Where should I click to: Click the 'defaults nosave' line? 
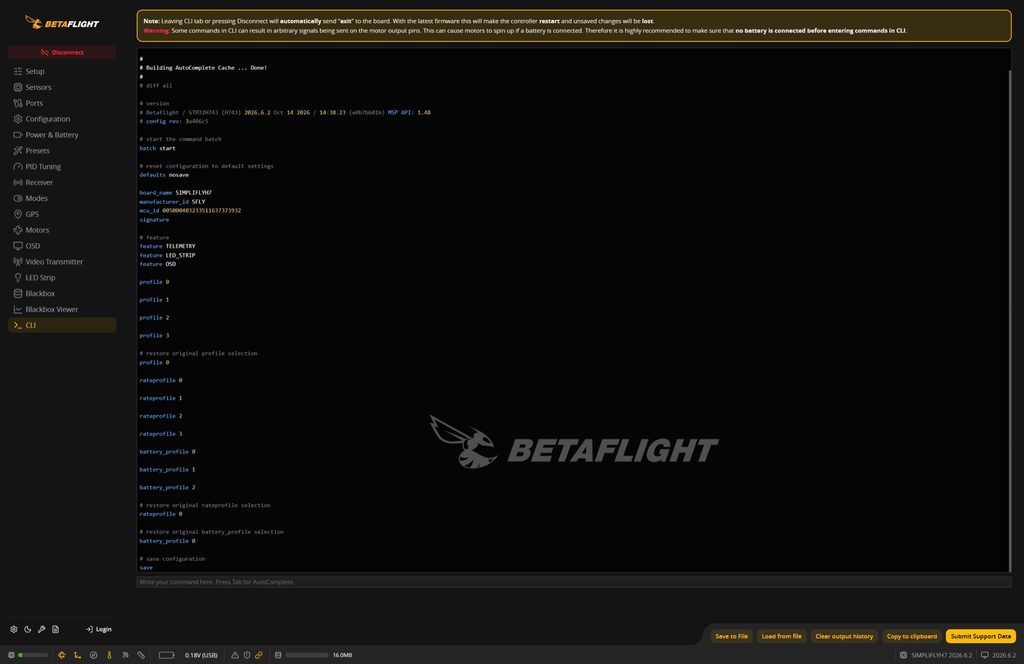[164, 175]
